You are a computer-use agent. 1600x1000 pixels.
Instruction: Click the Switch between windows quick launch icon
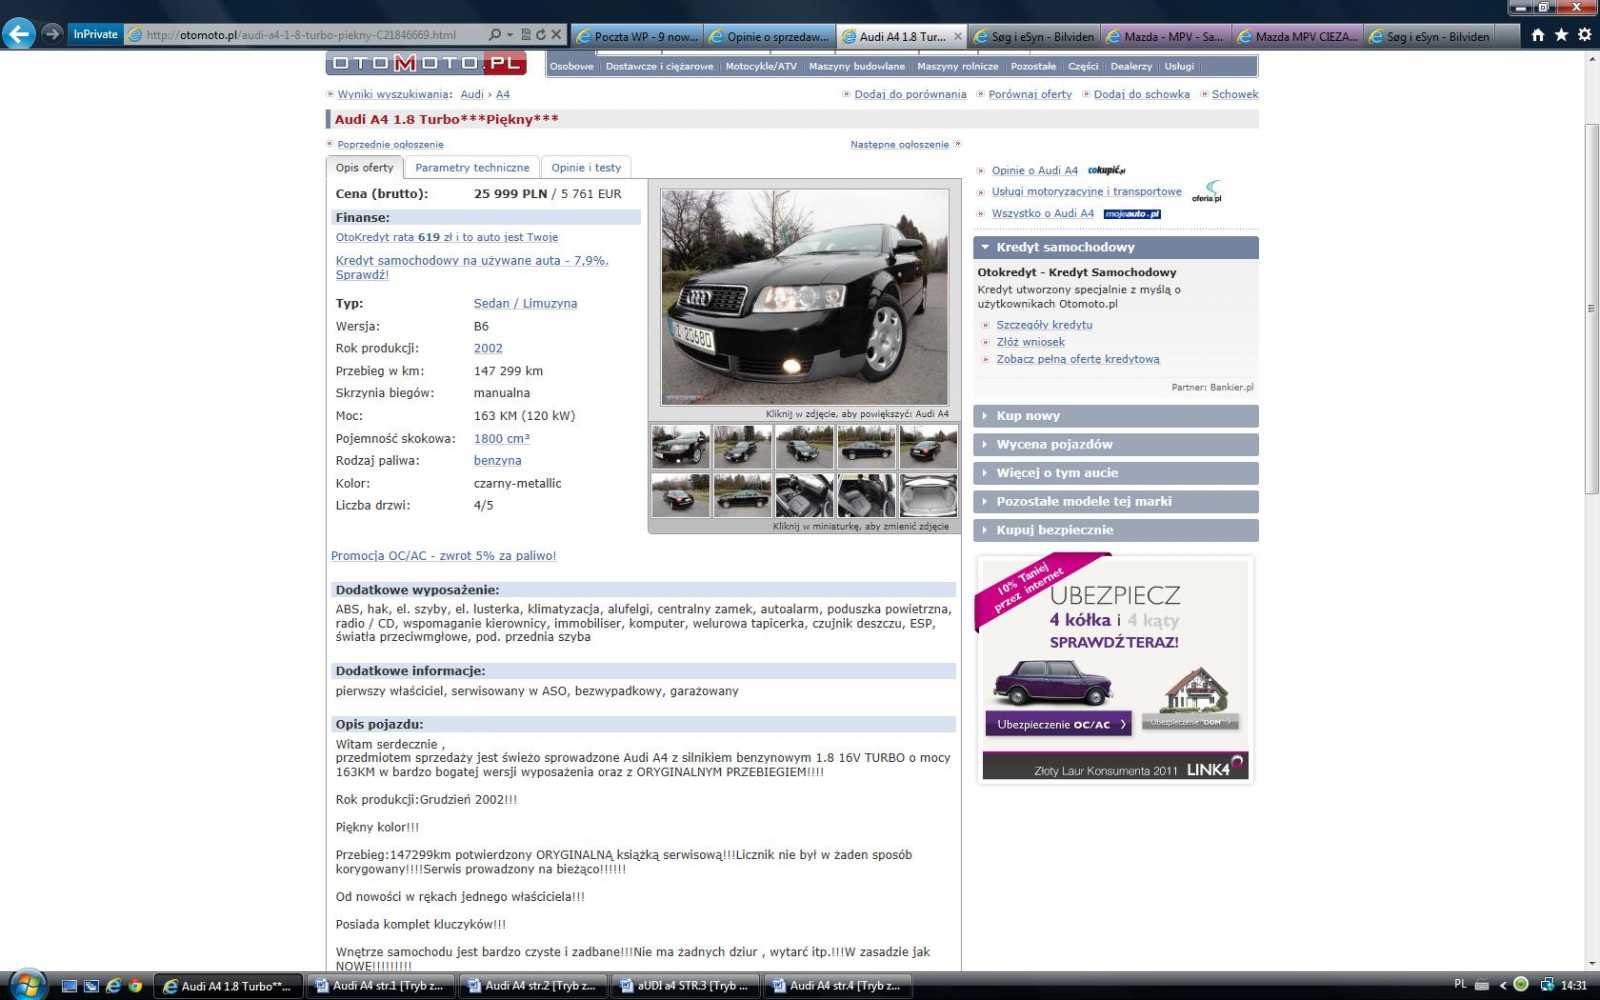(x=91, y=986)
